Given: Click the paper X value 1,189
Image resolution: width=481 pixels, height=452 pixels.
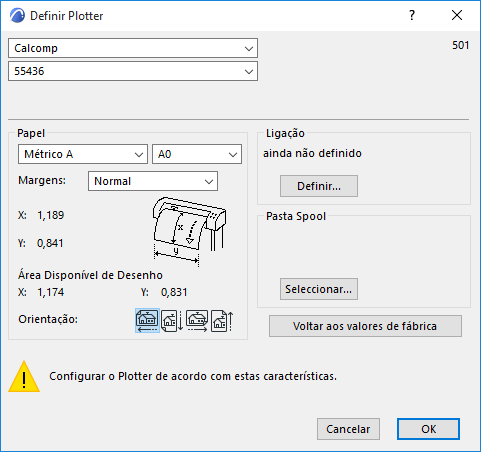Looking at the screenshot, I should click(51, 215).
